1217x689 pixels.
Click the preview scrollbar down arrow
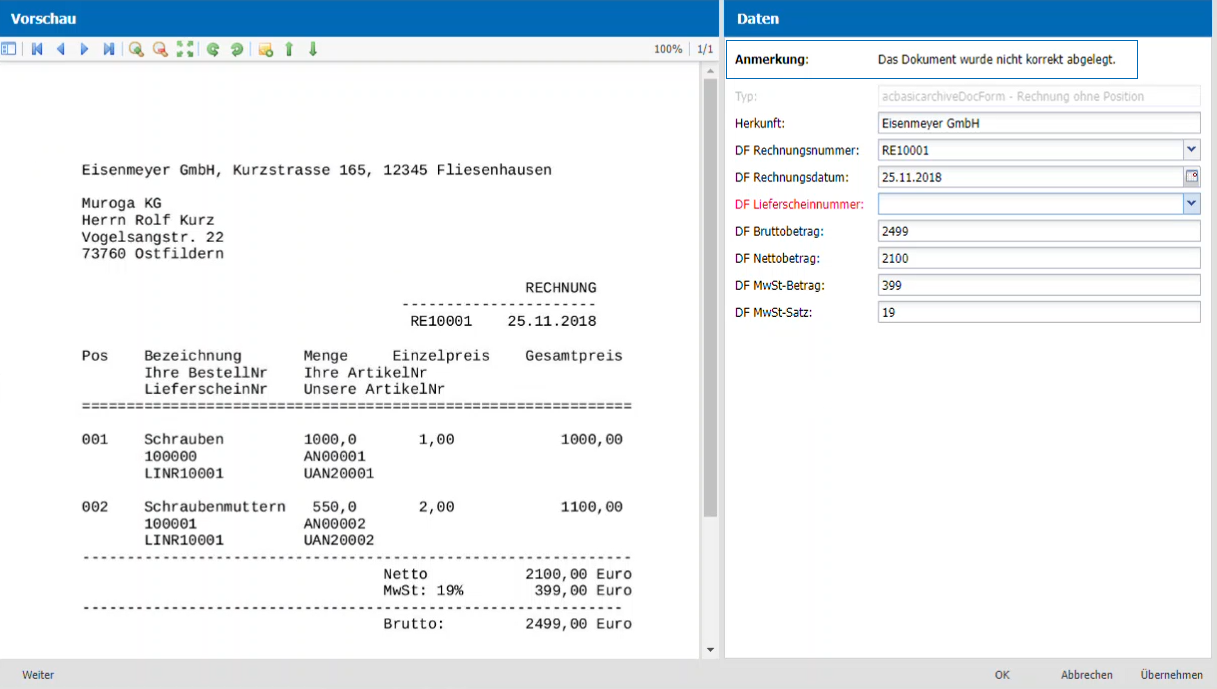tap(711, 650)
